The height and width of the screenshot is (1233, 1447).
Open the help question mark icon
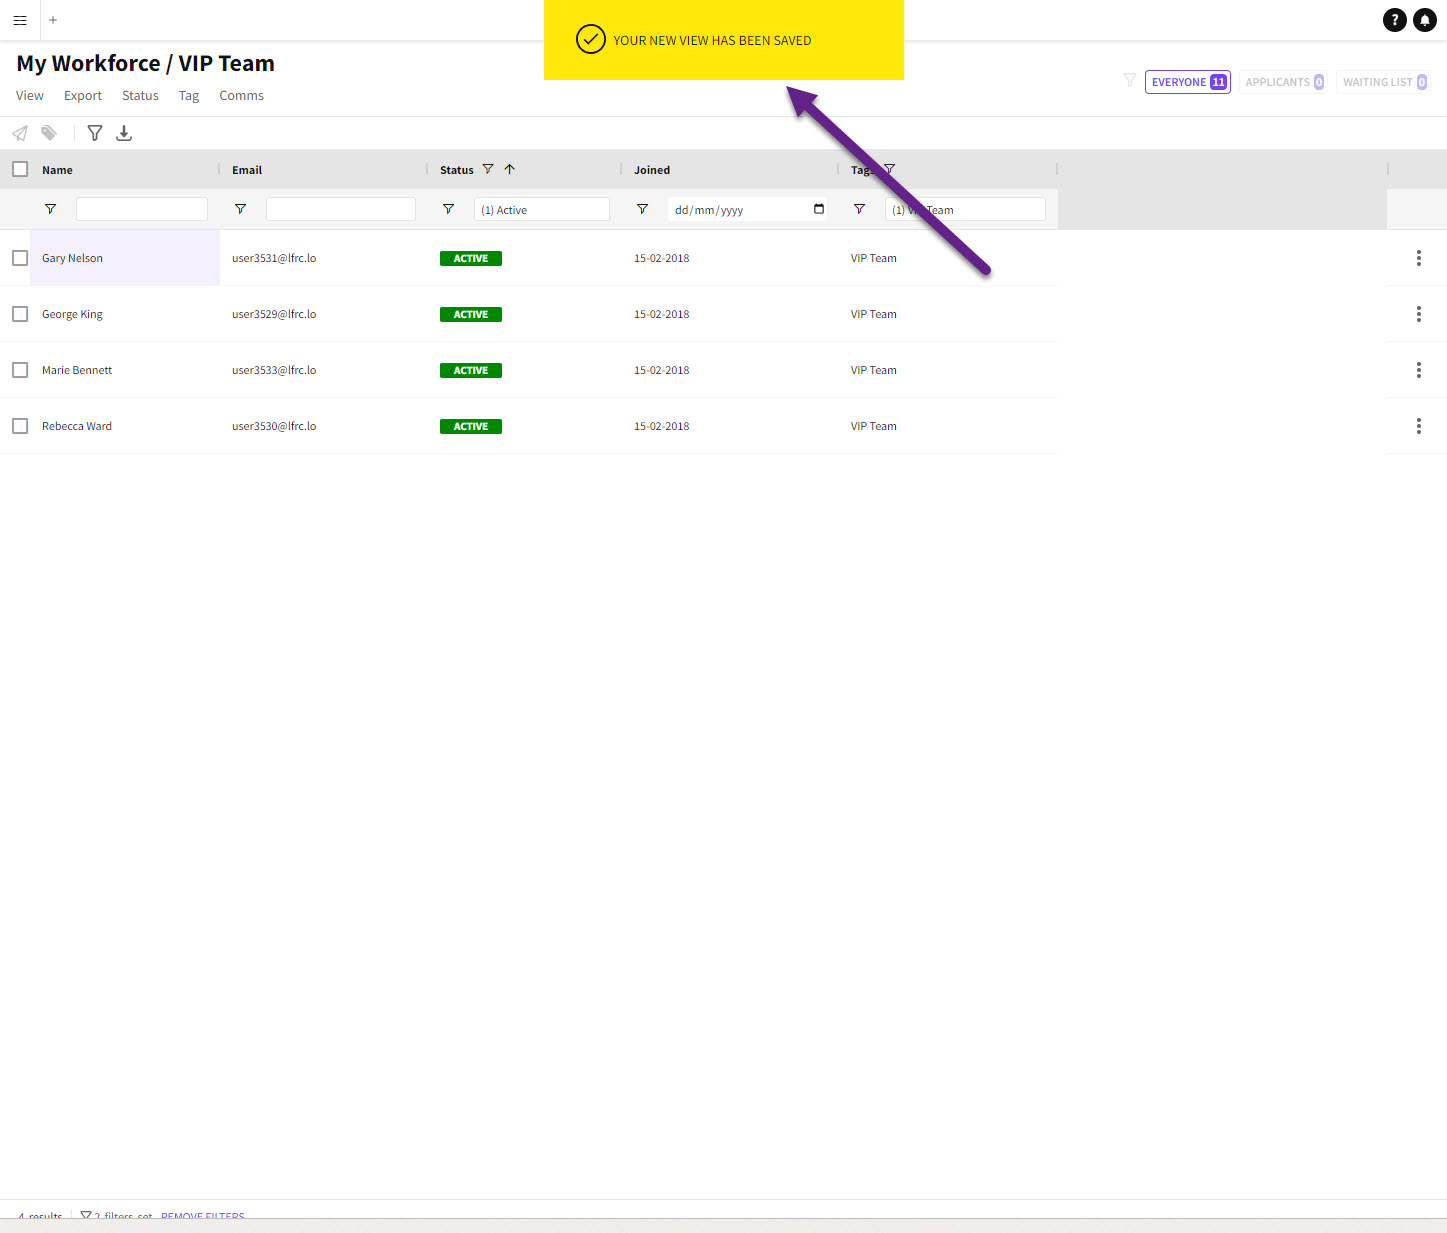point(1394,20)
